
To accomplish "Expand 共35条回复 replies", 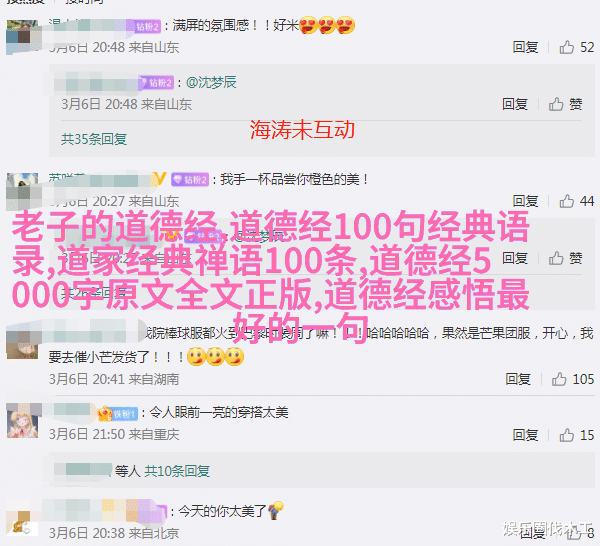I will 94,139.
